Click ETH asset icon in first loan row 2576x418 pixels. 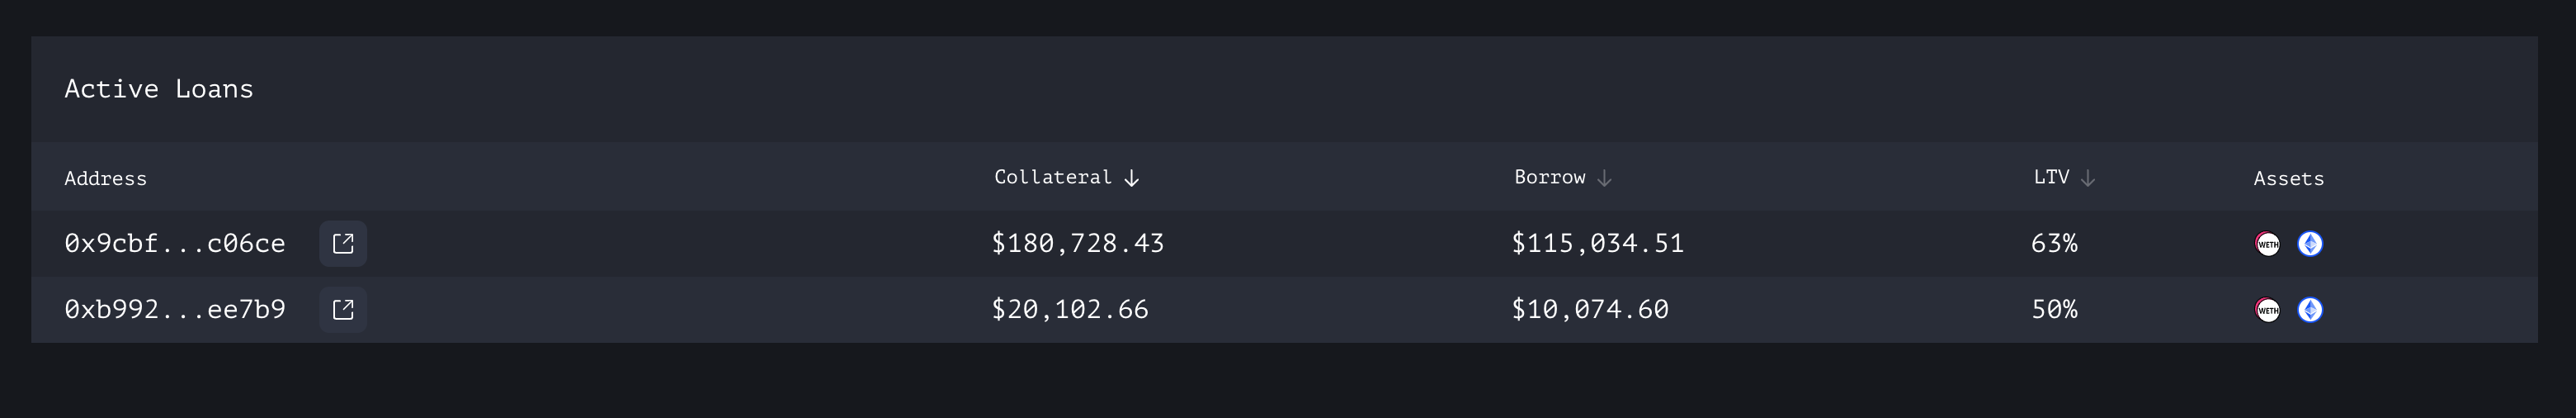(x=2310, y=244)
